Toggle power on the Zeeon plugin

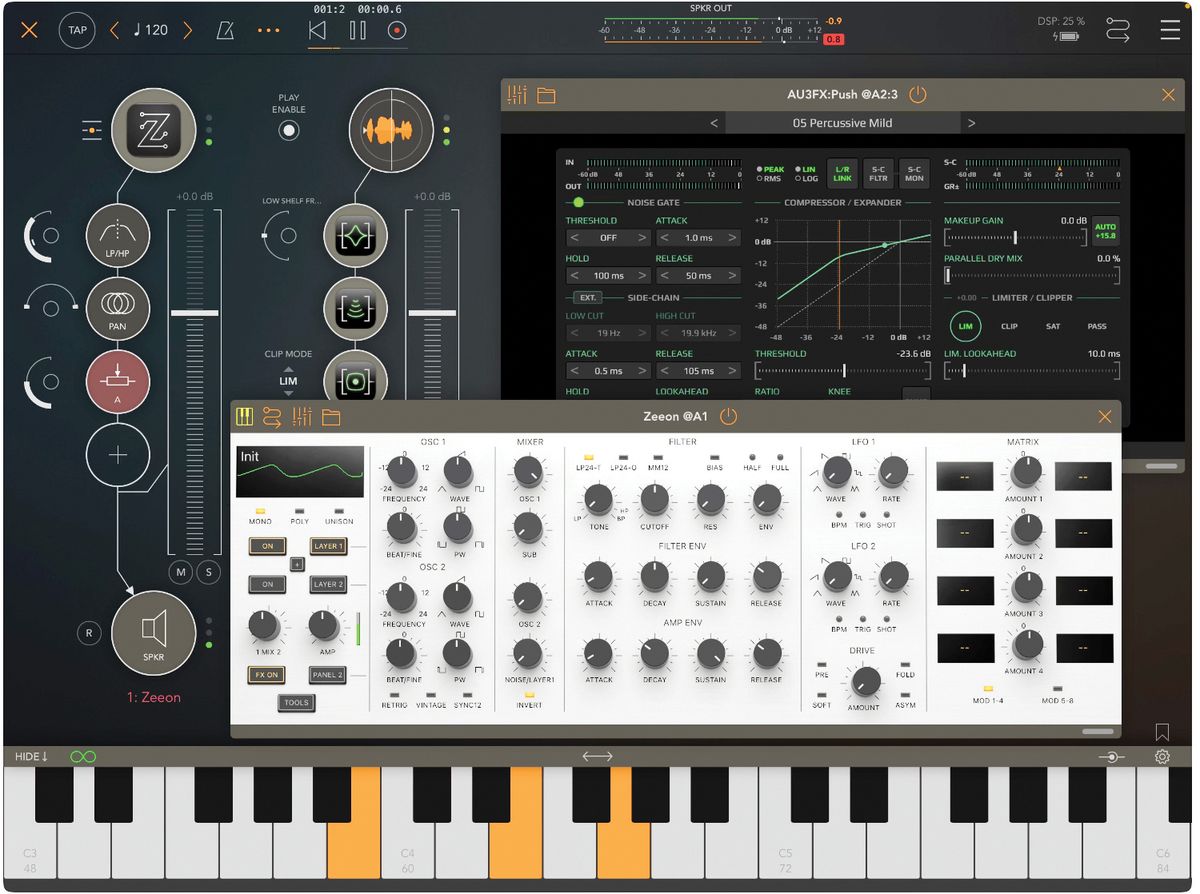(x=728, y=417)
